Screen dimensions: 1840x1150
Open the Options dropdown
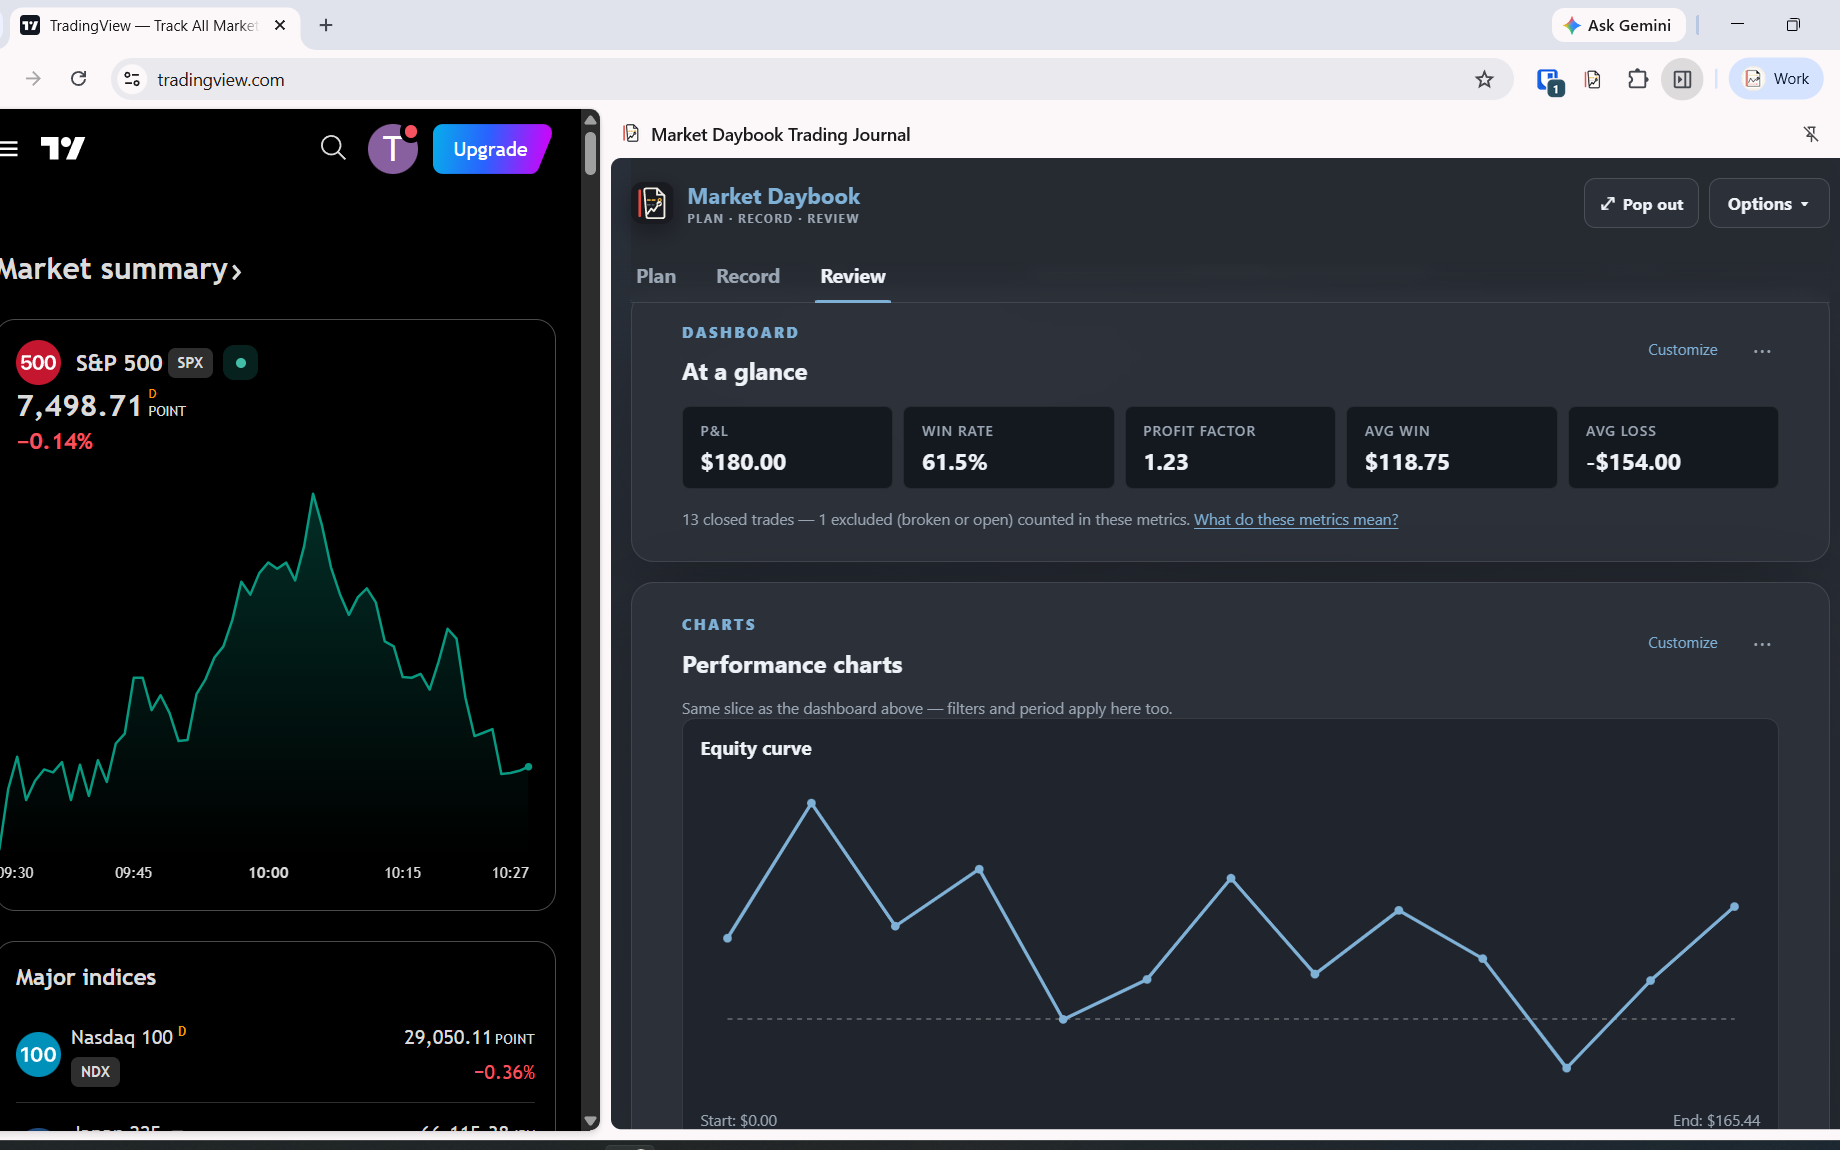pyautogui.click(x=1768, y=204)
